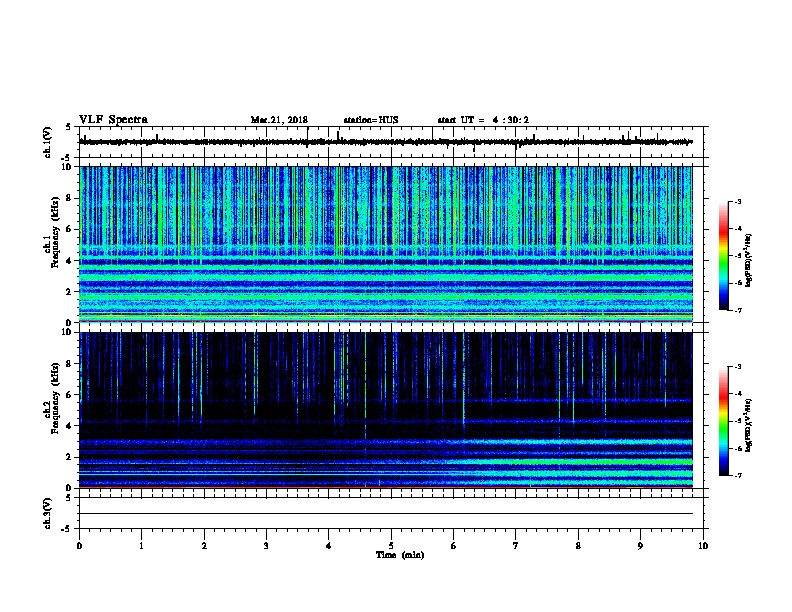
Task: Click the time axis tick label 2
Action: [204, 546]
